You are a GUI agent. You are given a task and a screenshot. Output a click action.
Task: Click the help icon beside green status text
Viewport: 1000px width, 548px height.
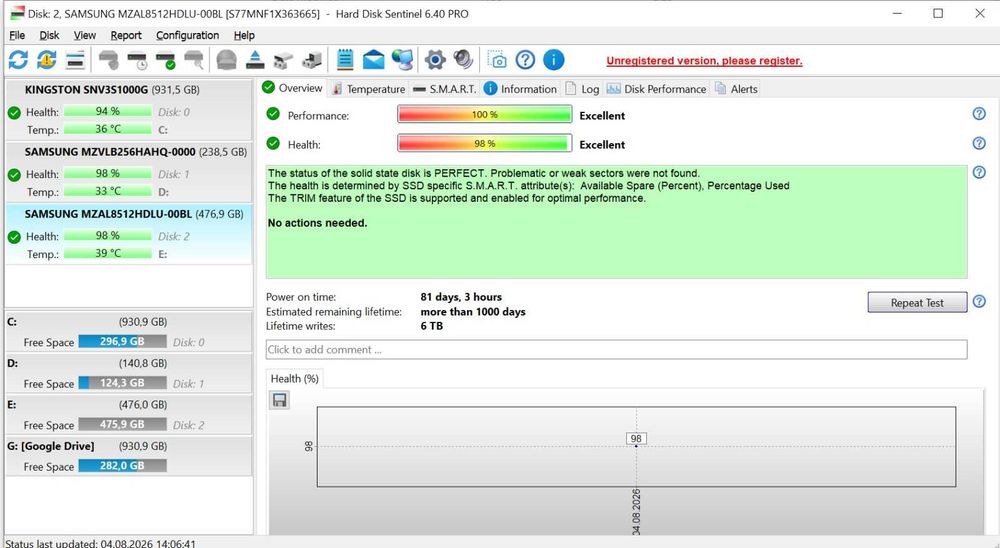979,172
